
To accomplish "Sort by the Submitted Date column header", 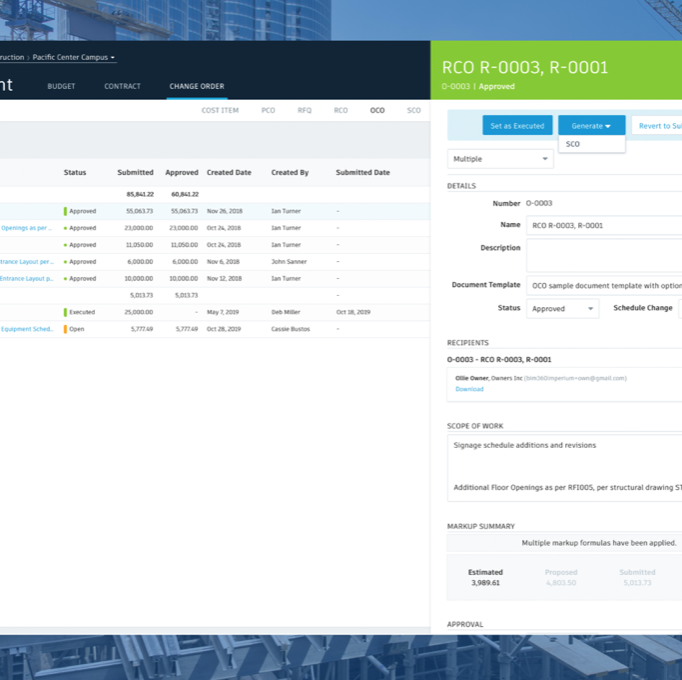I will [363, 172].
